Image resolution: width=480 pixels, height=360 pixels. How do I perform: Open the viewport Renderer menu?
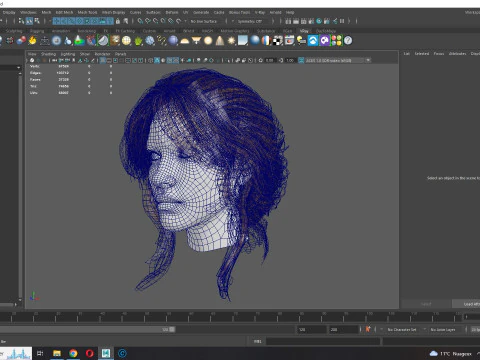click(102, 54)
